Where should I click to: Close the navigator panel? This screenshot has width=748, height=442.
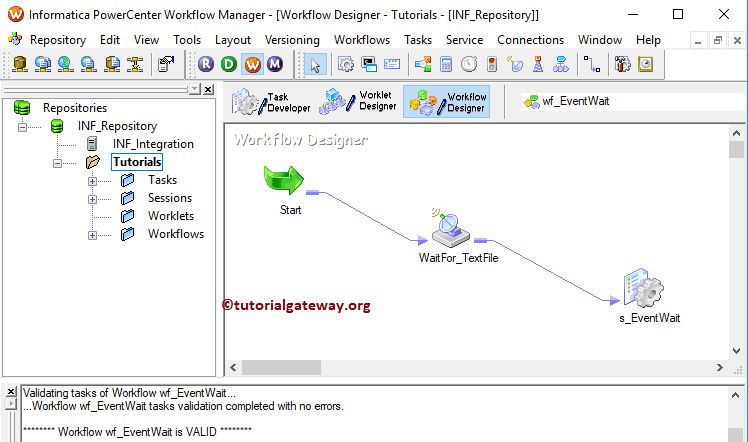click(208, 89)
